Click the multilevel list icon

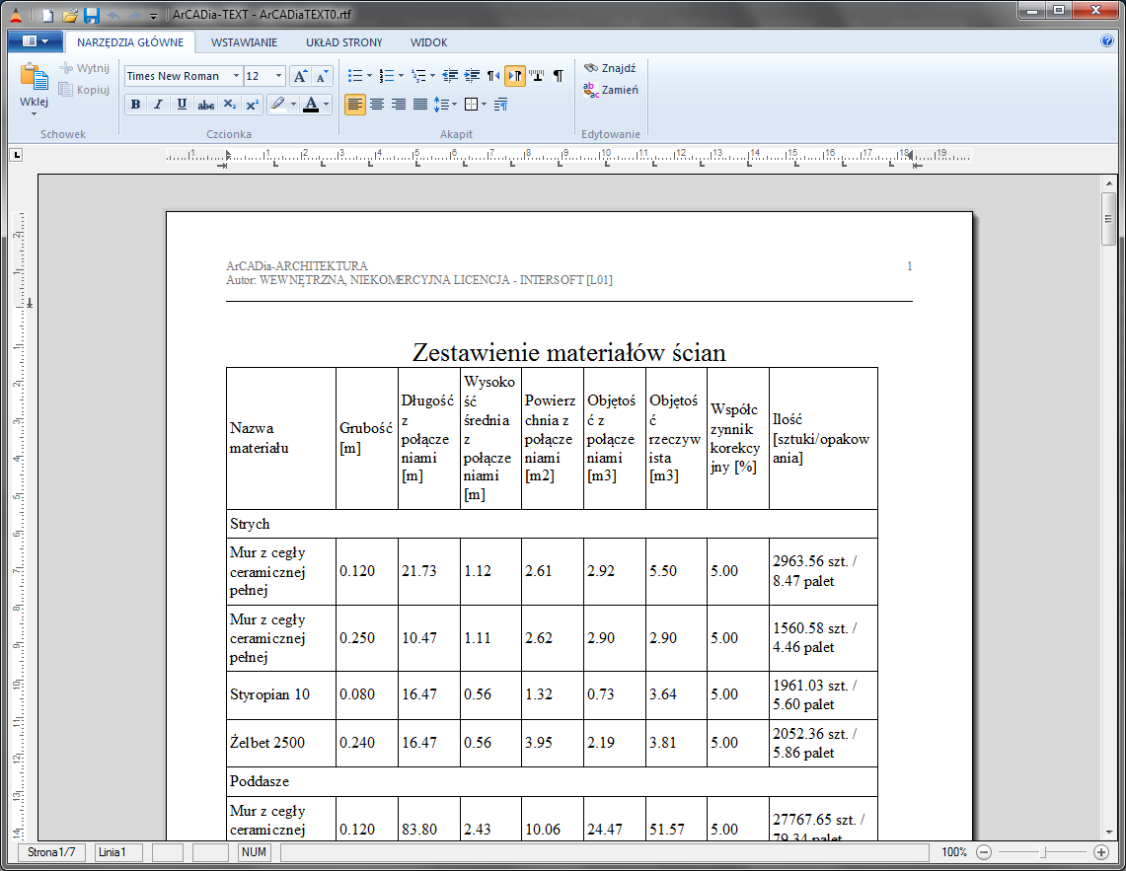click(x=419, y=75)
